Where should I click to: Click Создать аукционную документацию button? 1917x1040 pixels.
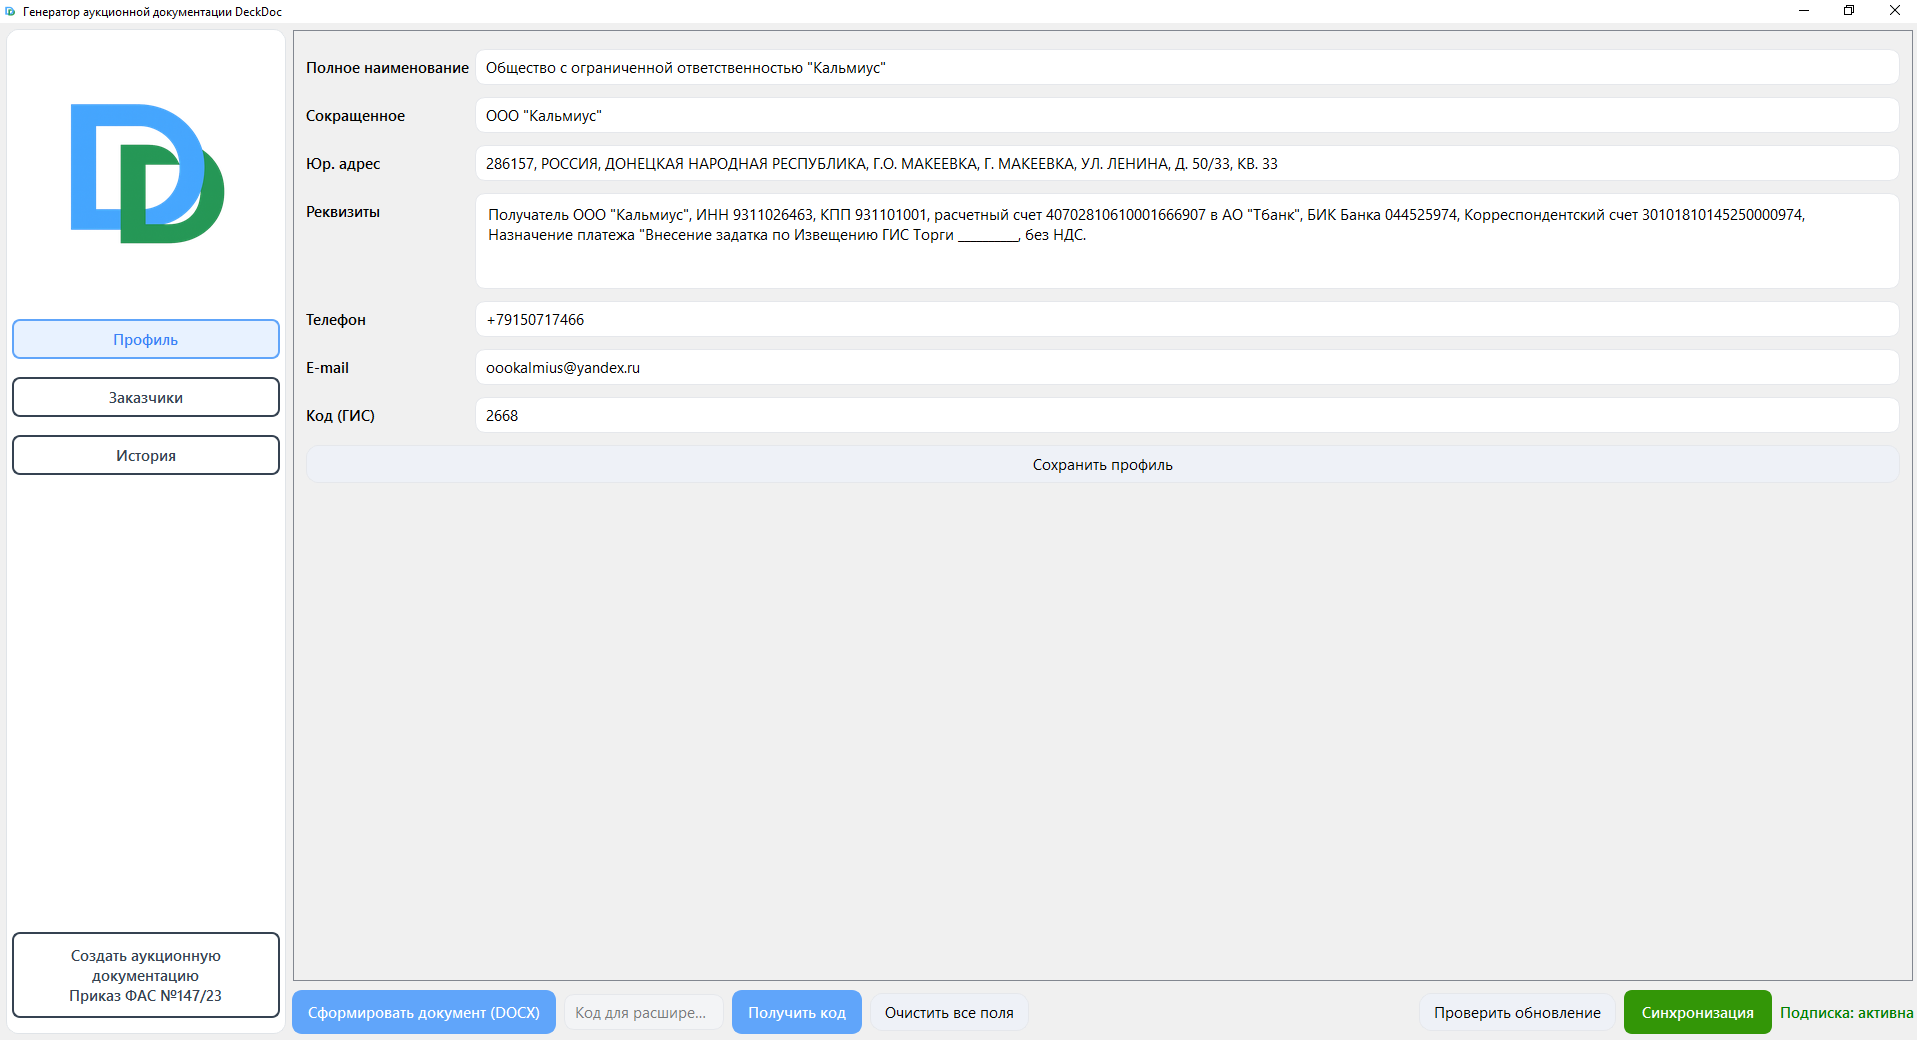145,975
